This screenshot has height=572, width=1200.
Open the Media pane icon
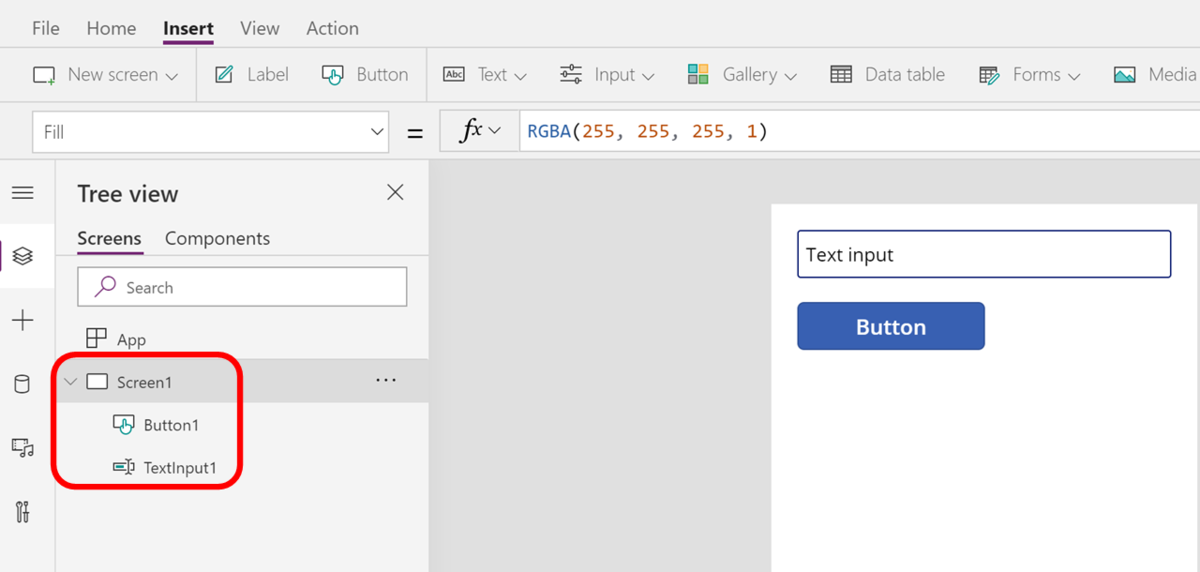click(x=22, y=447)
